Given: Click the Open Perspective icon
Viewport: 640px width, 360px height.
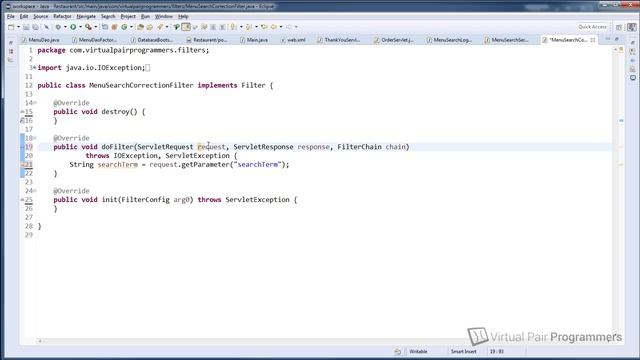Looking at the screenshot, I should click(x=619, y=27).
